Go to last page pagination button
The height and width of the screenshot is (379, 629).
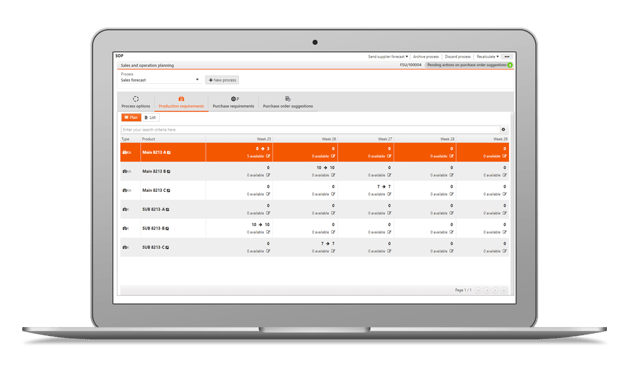pyautogui.click(x=504, y=290)
